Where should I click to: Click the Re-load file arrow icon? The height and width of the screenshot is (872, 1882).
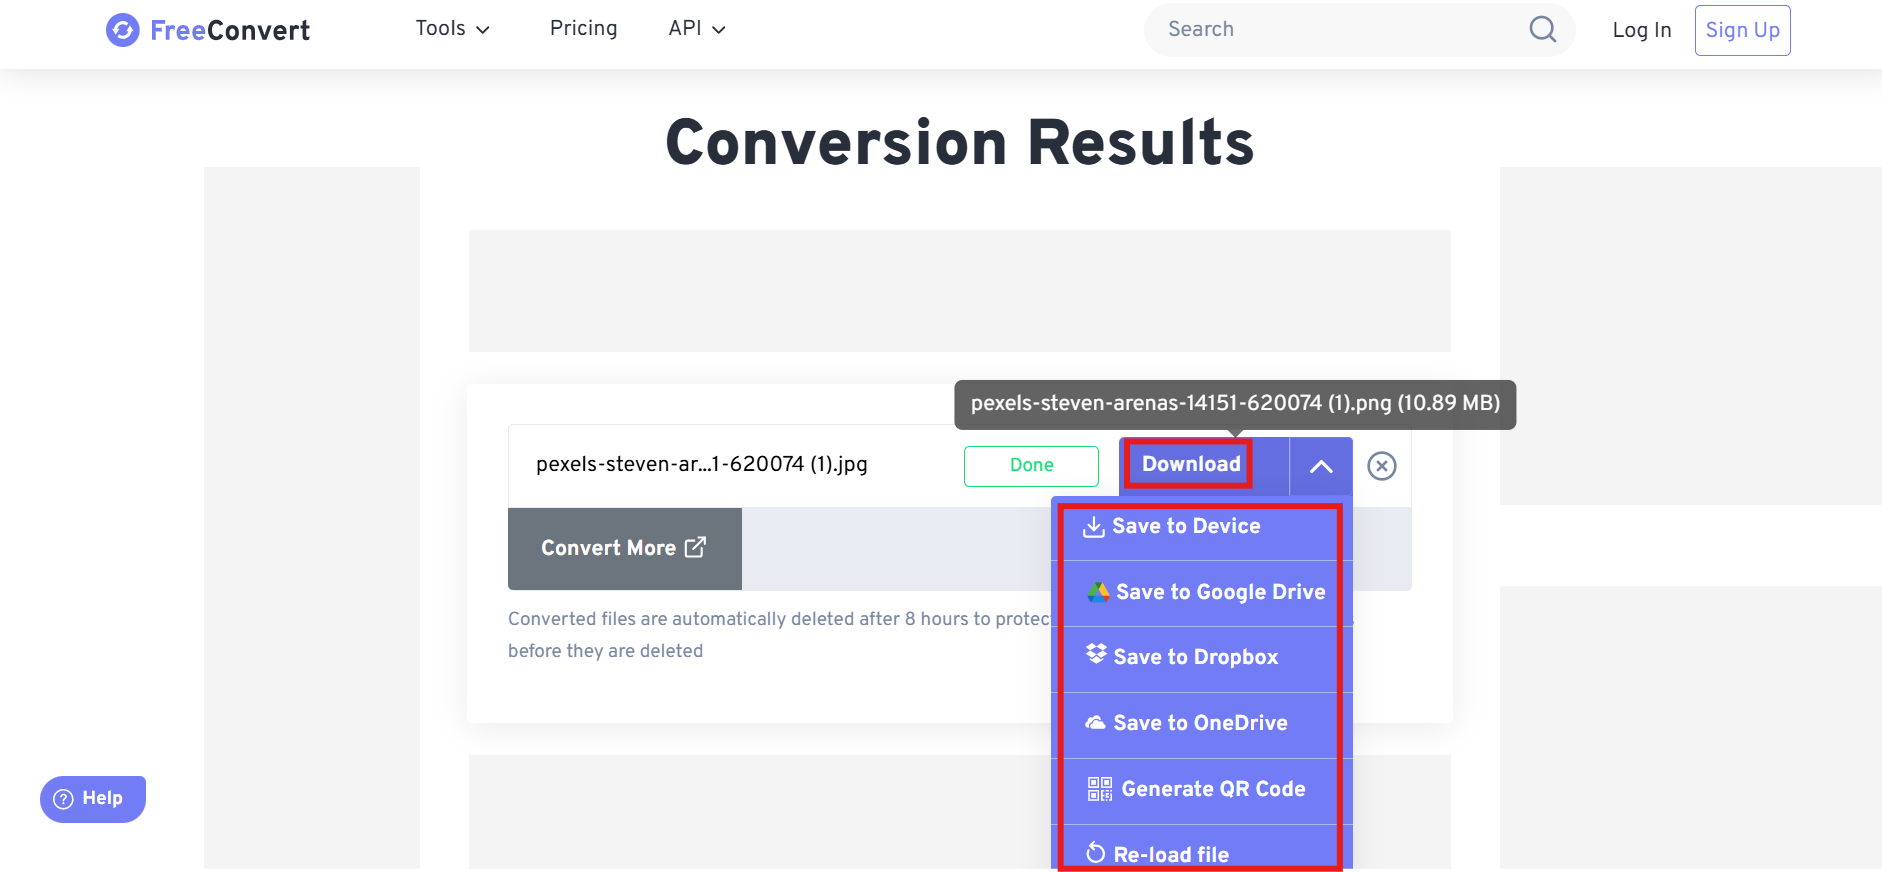(x=1096, y=853)
